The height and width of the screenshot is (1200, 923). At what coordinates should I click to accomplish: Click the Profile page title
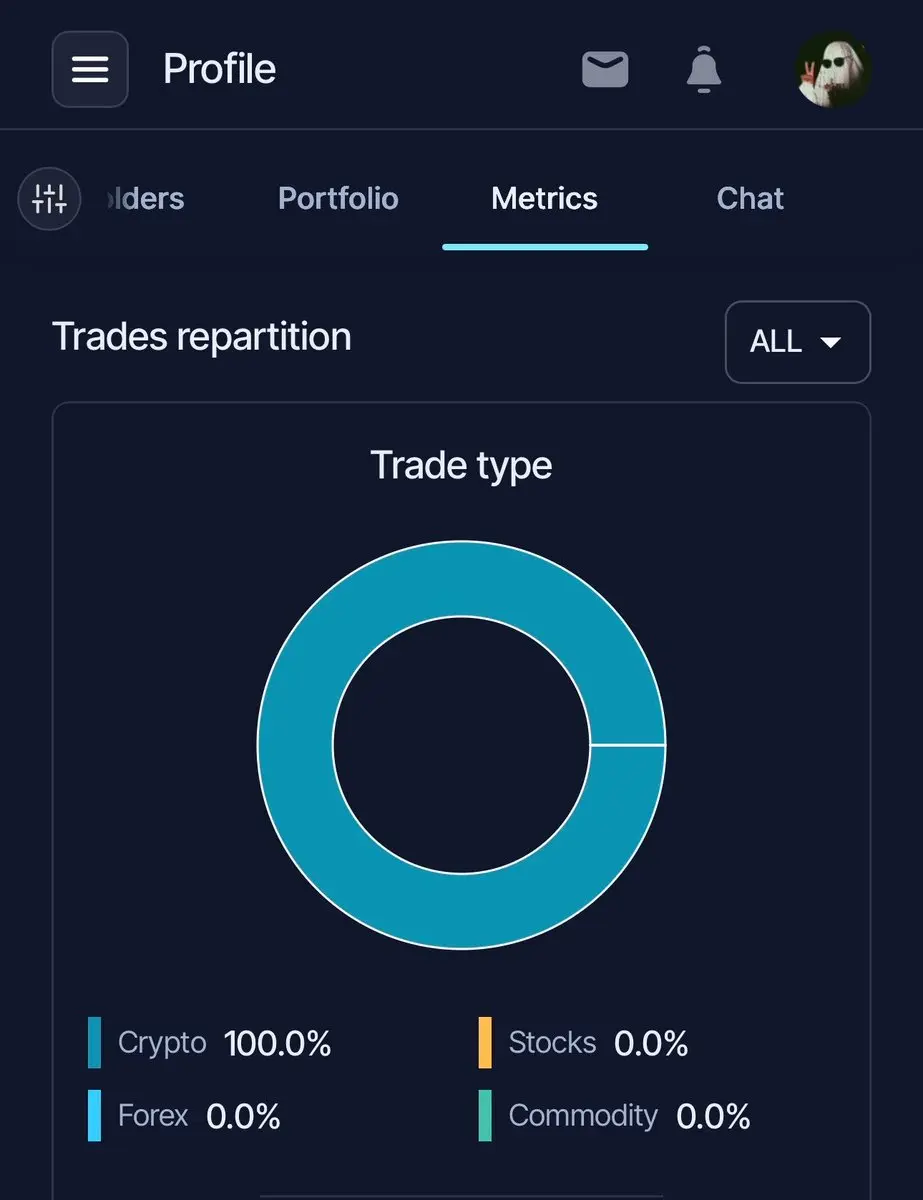point(220,69)
